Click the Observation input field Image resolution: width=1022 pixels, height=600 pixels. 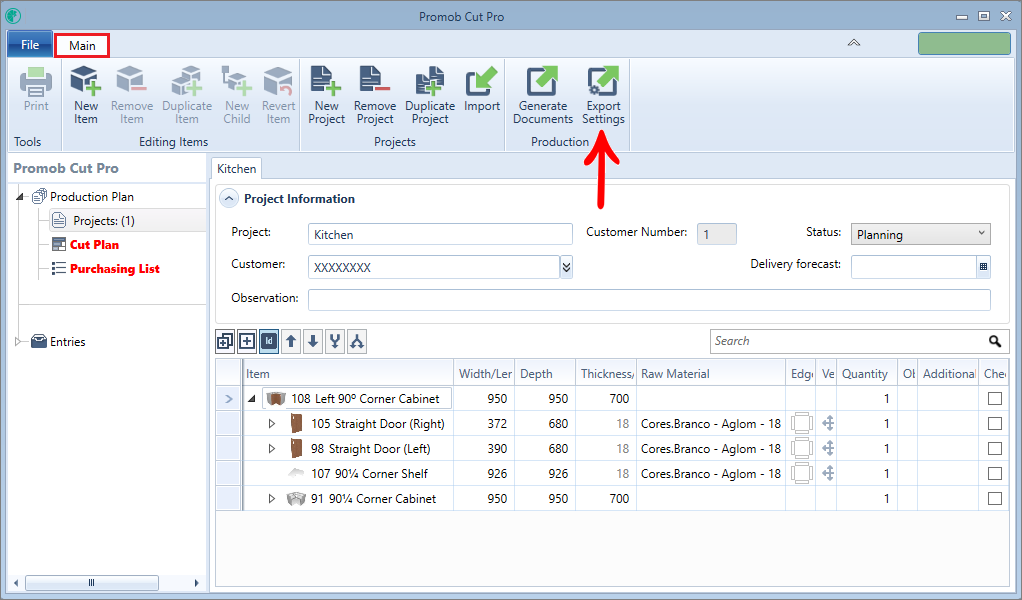pos(649,300)
